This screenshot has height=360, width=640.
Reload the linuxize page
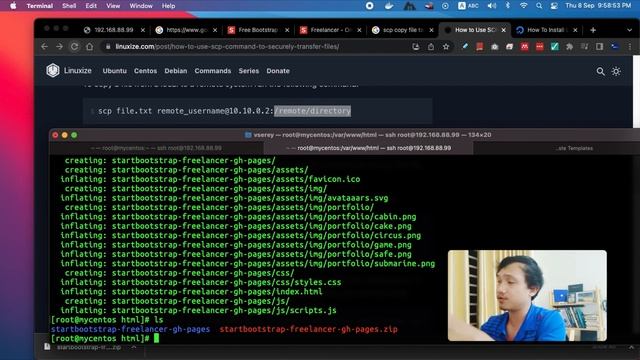click(74, 47)
